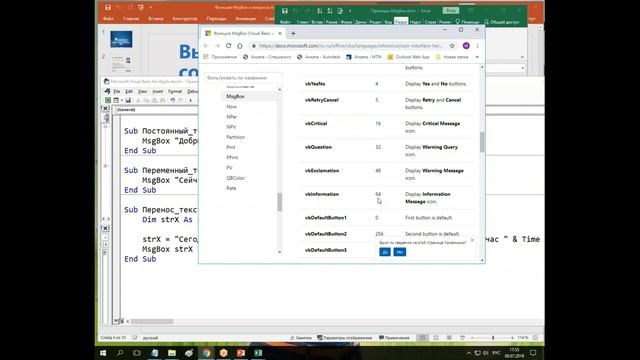This screenshot has height=360, width=640.
Task: Click the Chrome address bar URL
Action: coord(350,46)
